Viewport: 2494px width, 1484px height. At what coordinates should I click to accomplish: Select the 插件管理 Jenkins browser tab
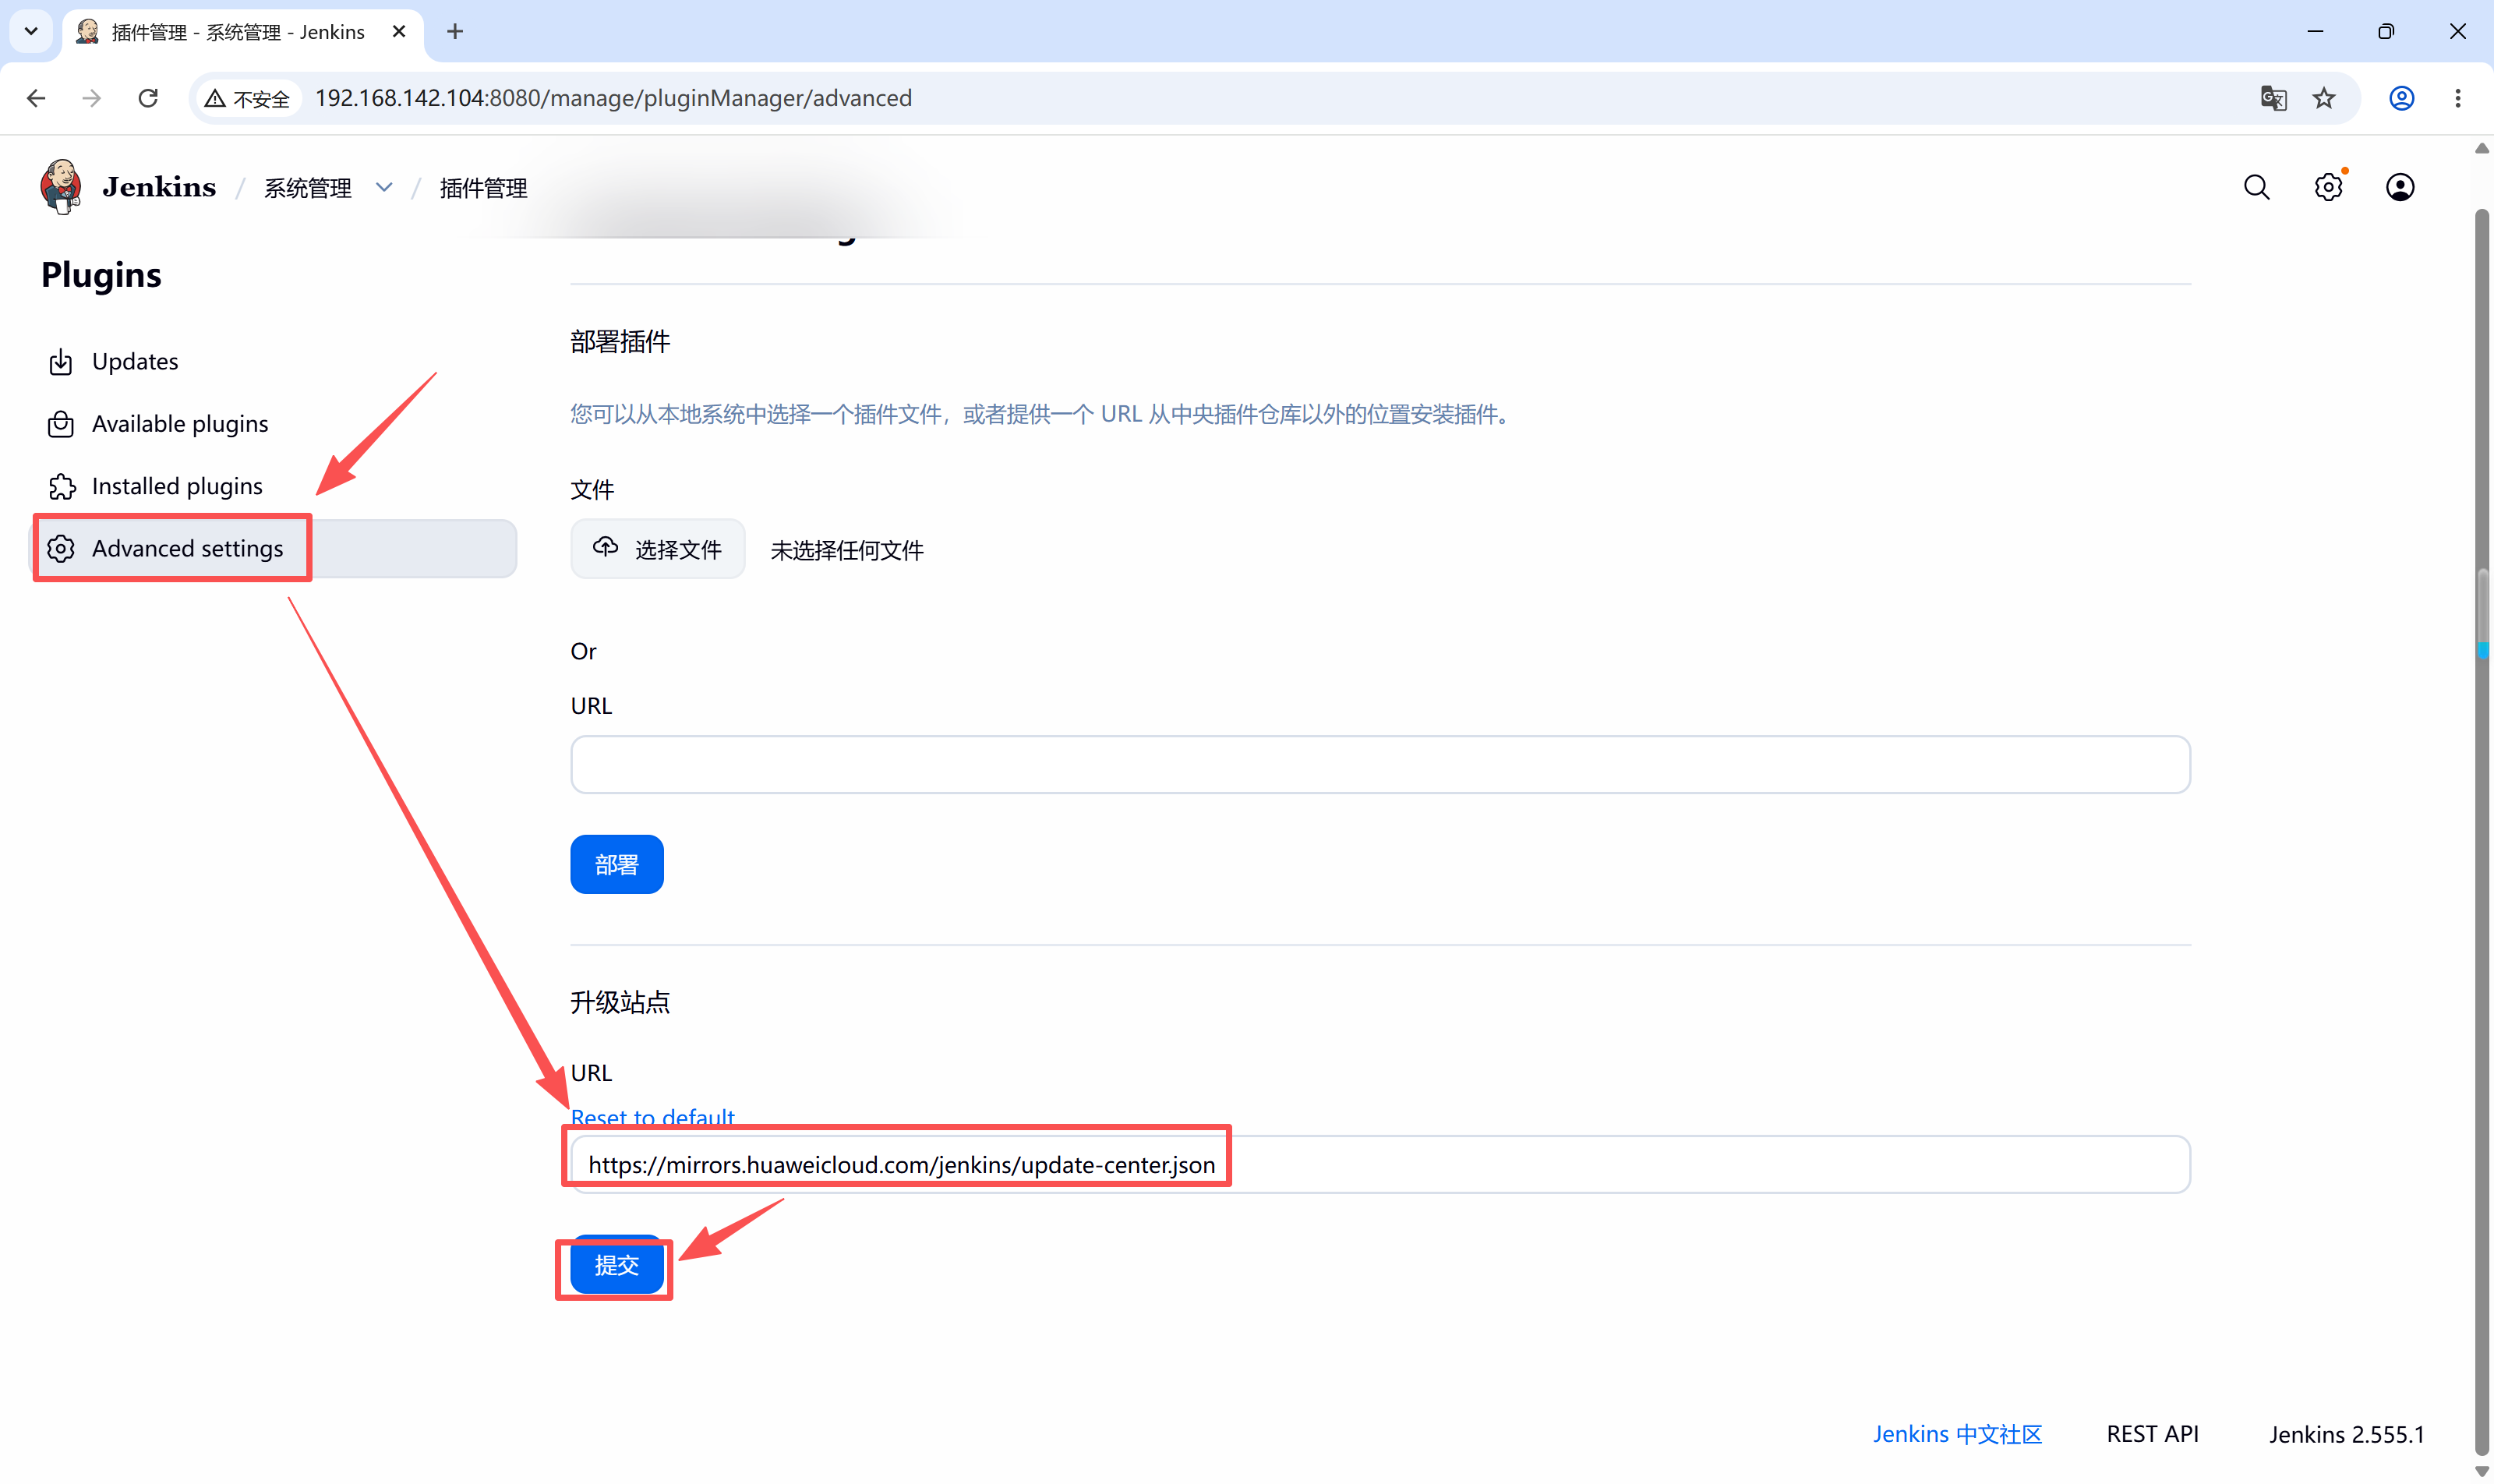click(x=243, y=31)
